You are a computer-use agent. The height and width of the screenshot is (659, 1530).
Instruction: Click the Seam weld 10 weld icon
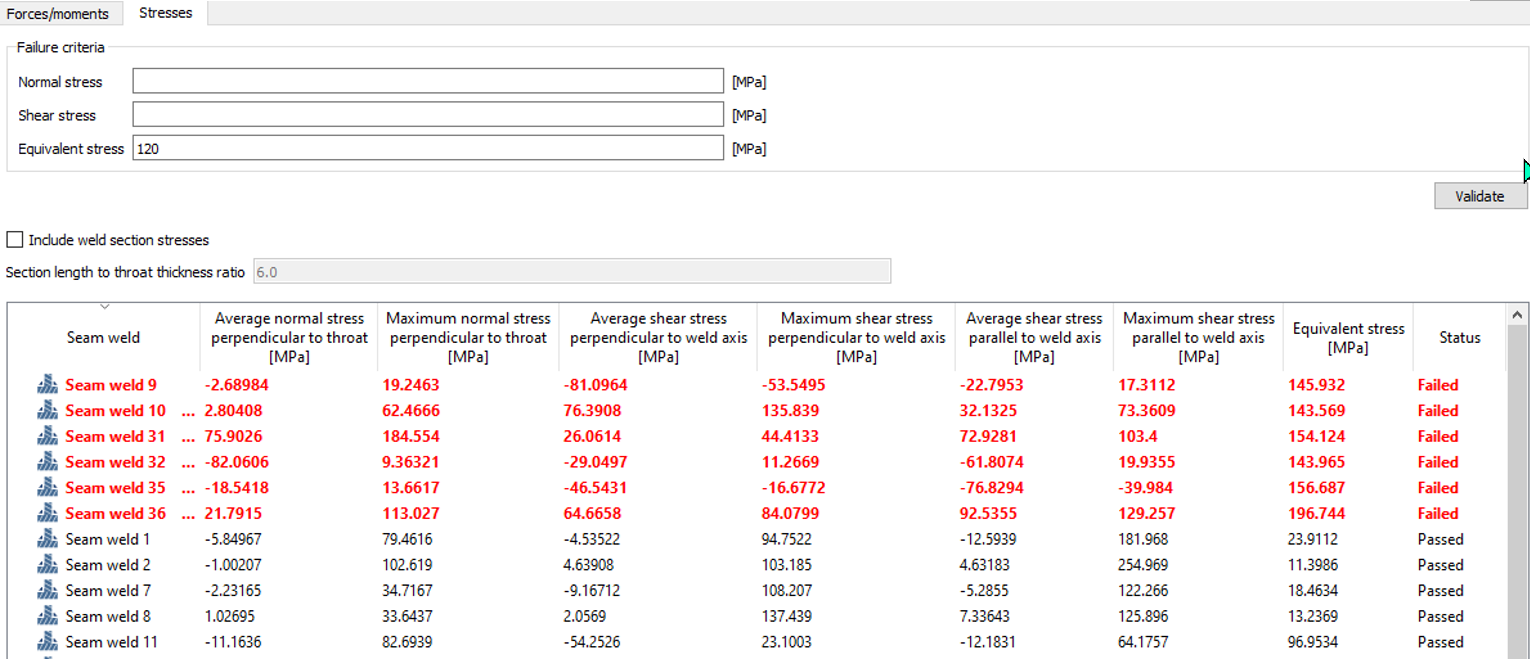[x=47, y=411]
